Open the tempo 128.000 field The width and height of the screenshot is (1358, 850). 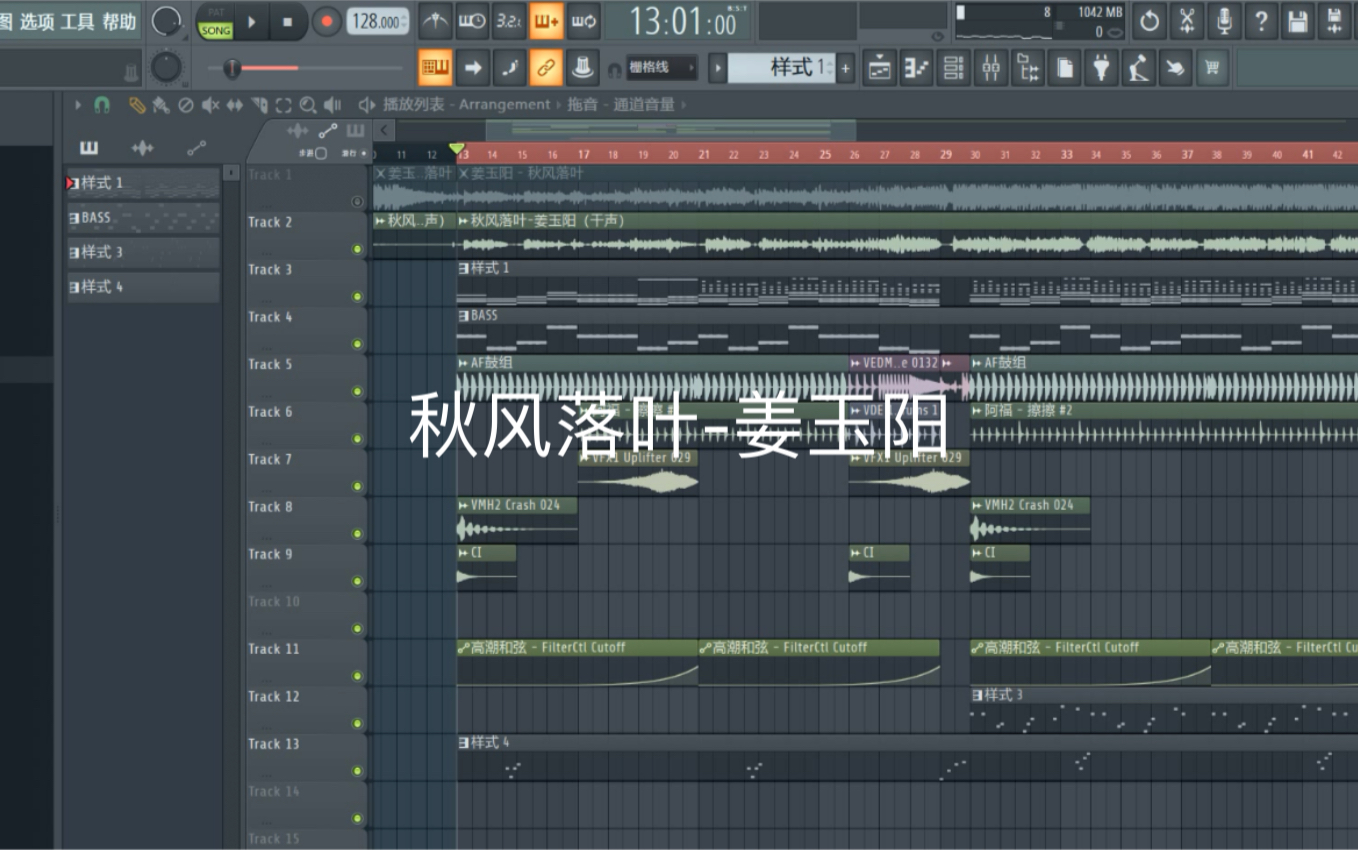tap(378, 21)
